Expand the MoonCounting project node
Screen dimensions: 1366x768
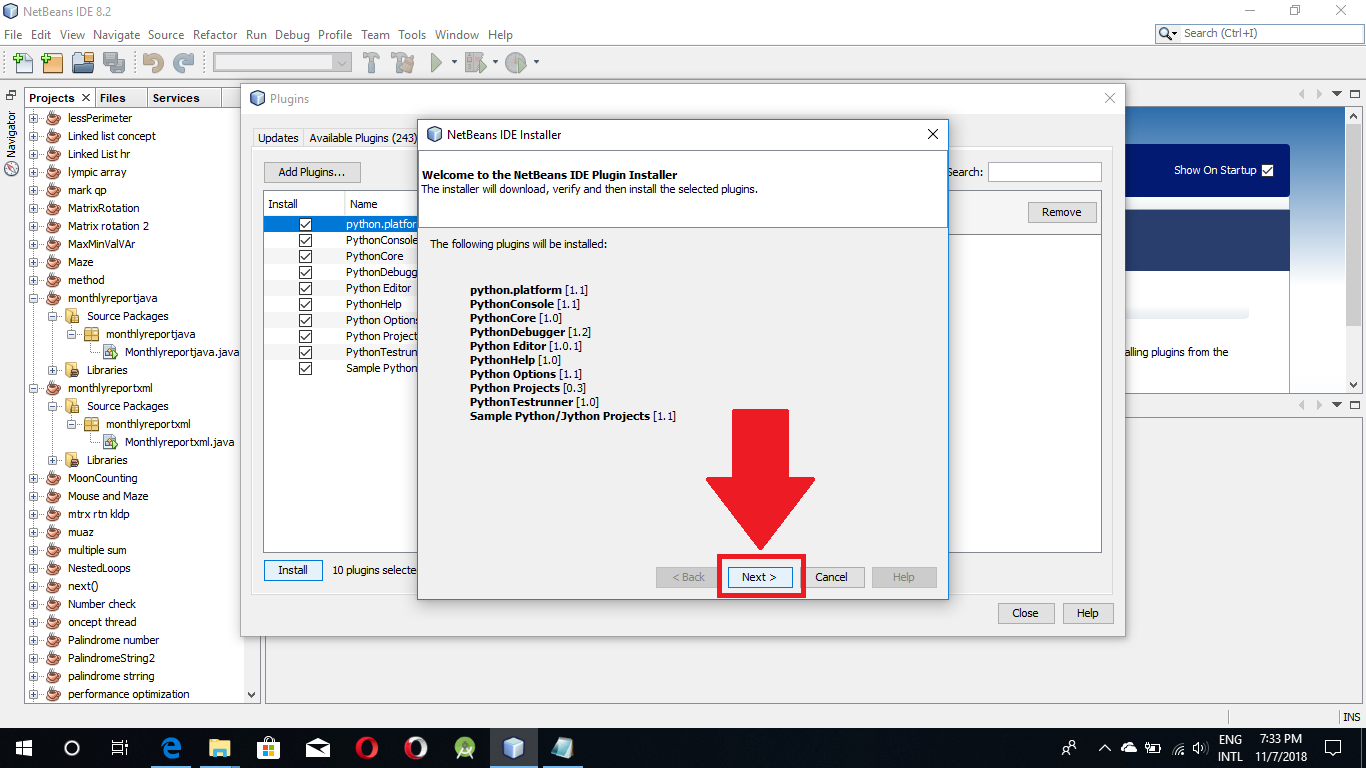[x=33, y=478]
